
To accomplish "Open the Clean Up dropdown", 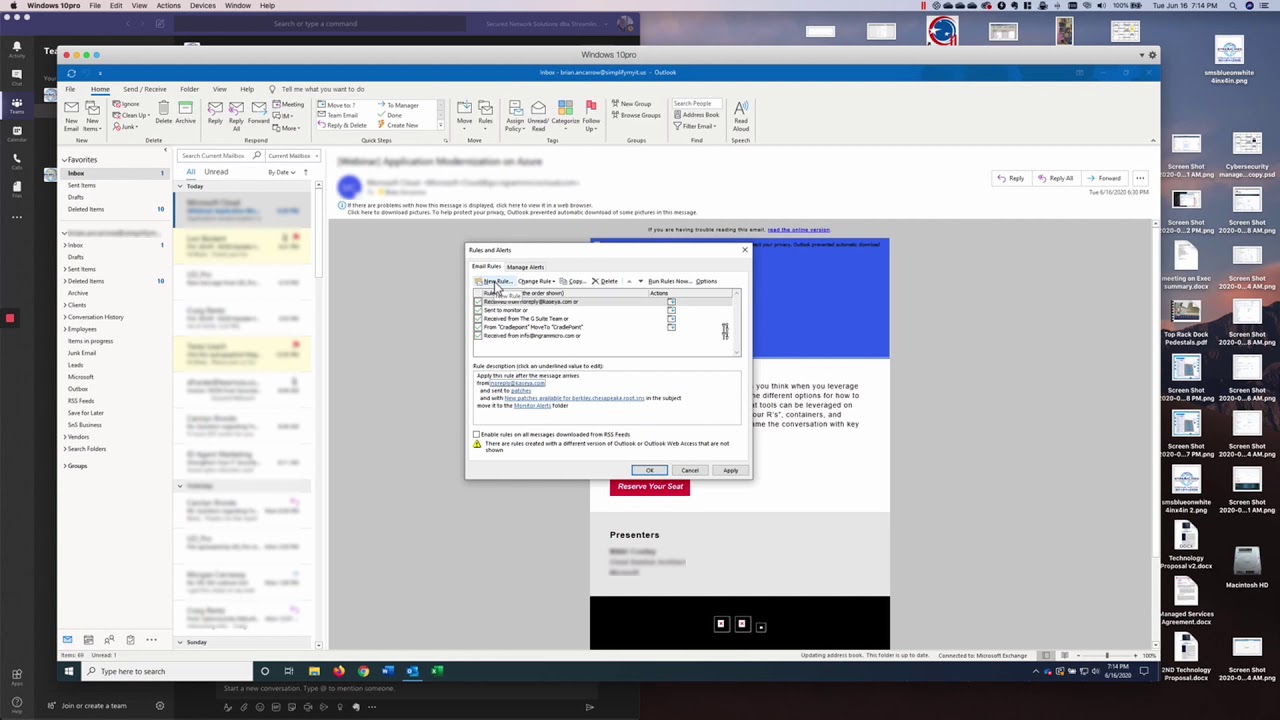I will pyautogui.click(x=131, y=115).
